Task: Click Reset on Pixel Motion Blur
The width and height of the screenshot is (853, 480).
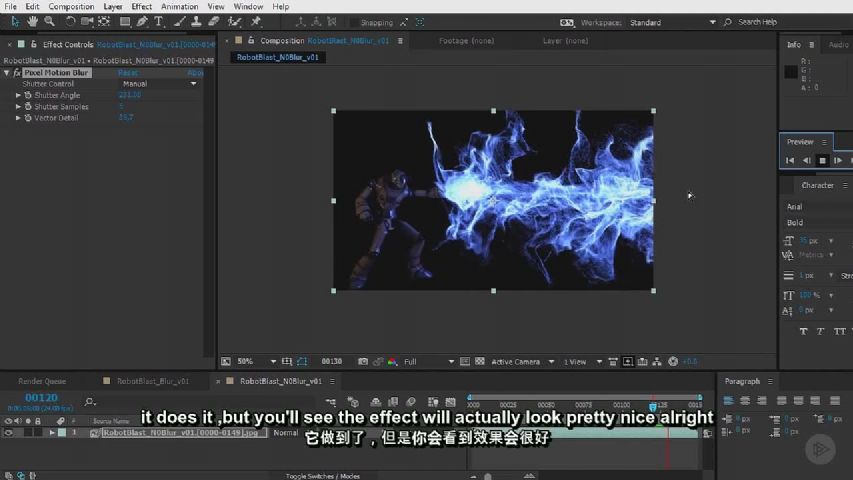Action: coord(128,72)
